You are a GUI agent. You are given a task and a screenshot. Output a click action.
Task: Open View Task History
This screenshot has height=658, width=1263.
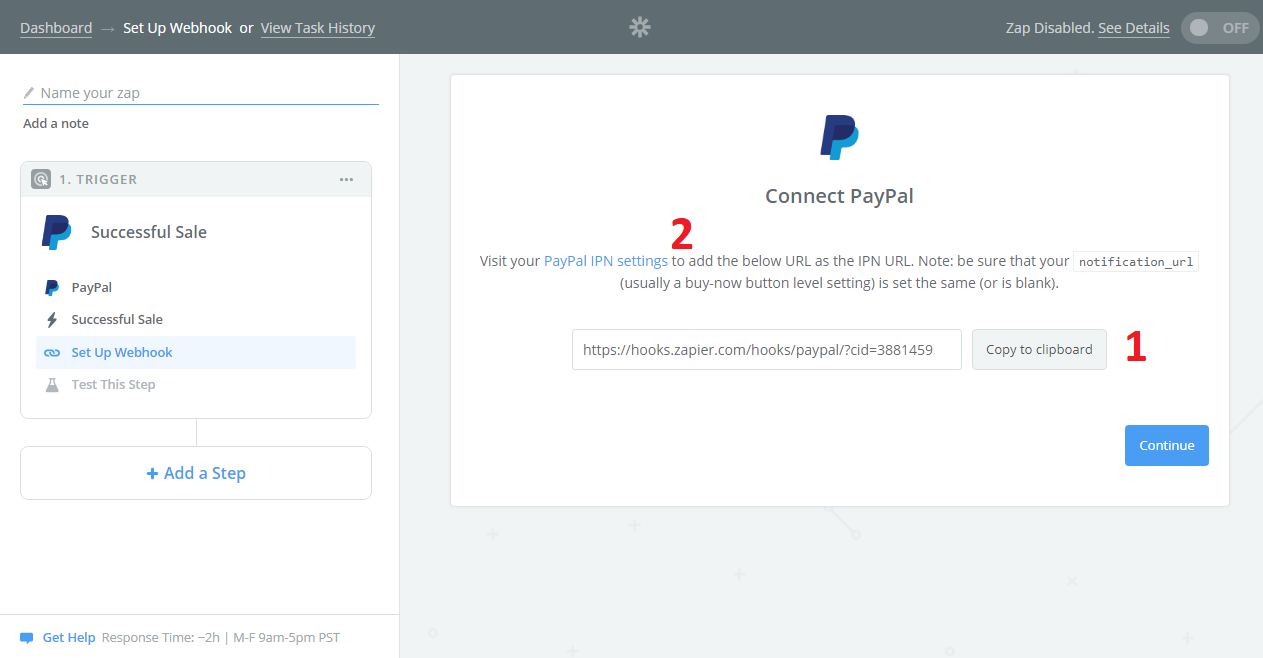point(318,28)
